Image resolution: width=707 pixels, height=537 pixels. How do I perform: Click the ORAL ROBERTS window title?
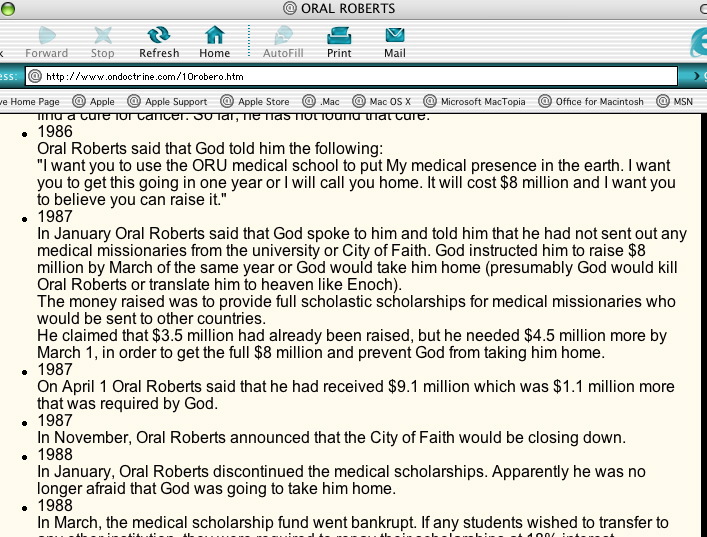pos(348,8)
